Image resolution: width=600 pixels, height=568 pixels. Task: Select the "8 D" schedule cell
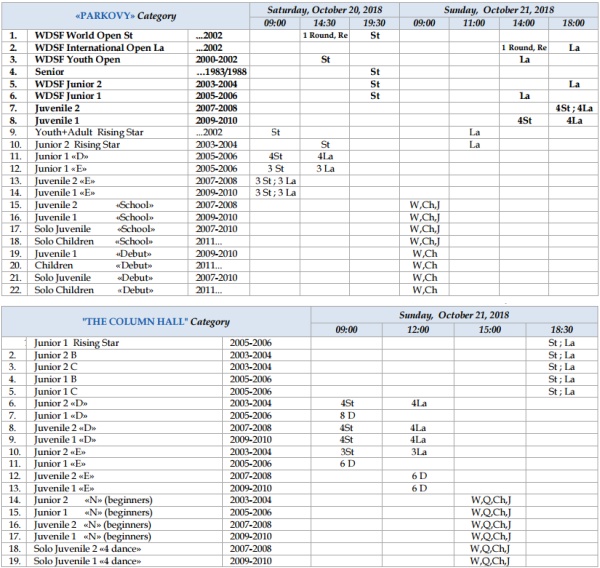(x=349, y=415)
